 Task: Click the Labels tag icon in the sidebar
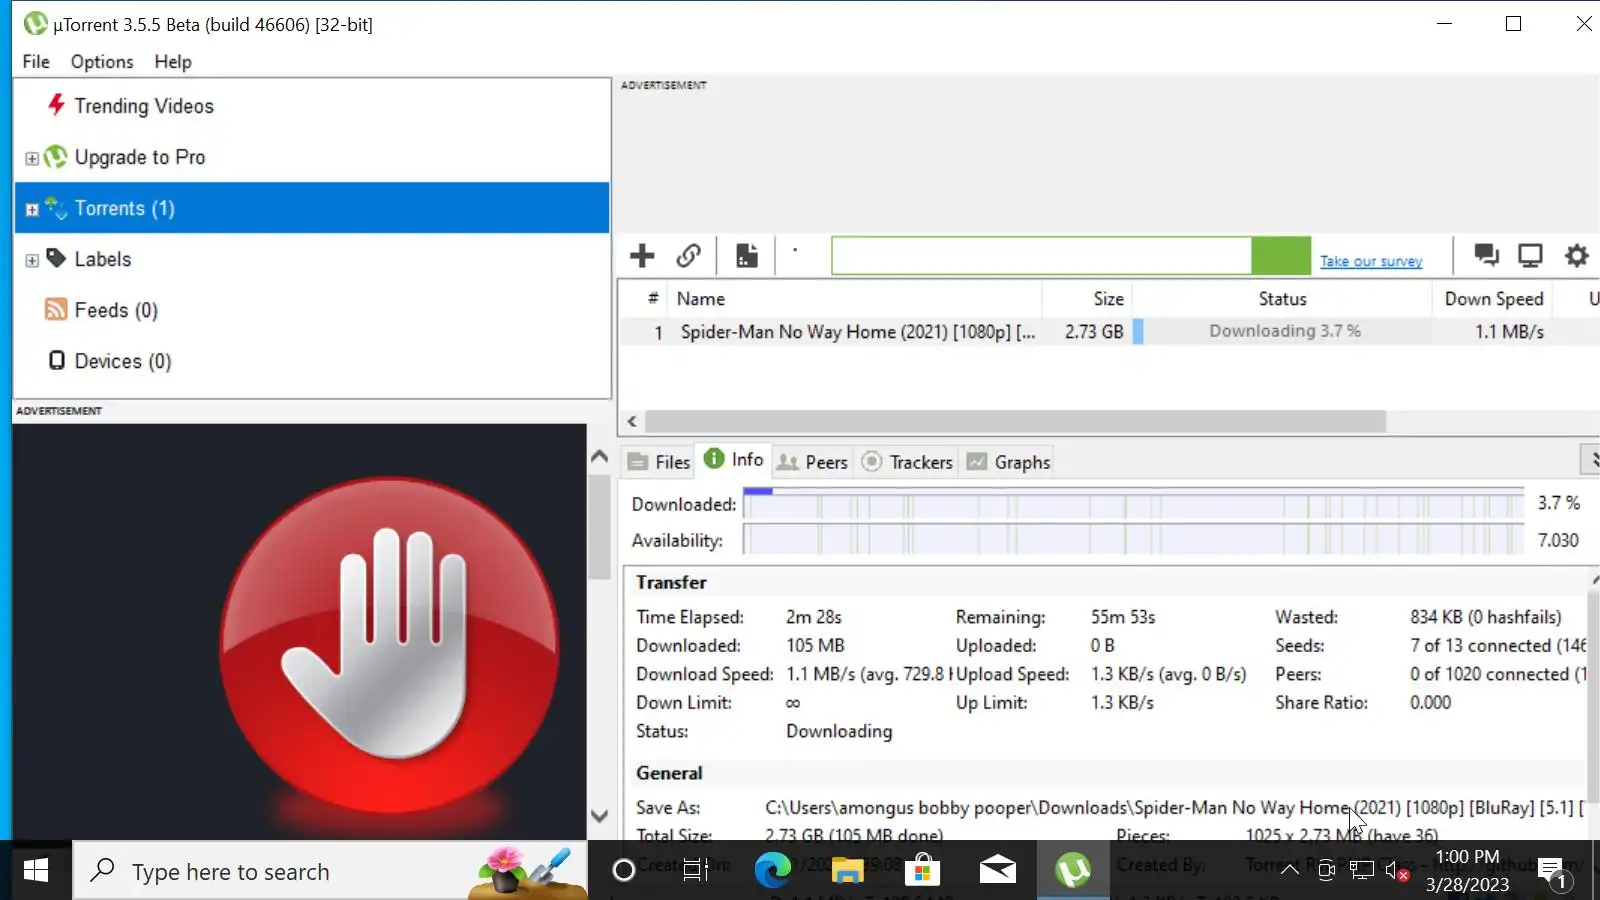pos(56,259)
